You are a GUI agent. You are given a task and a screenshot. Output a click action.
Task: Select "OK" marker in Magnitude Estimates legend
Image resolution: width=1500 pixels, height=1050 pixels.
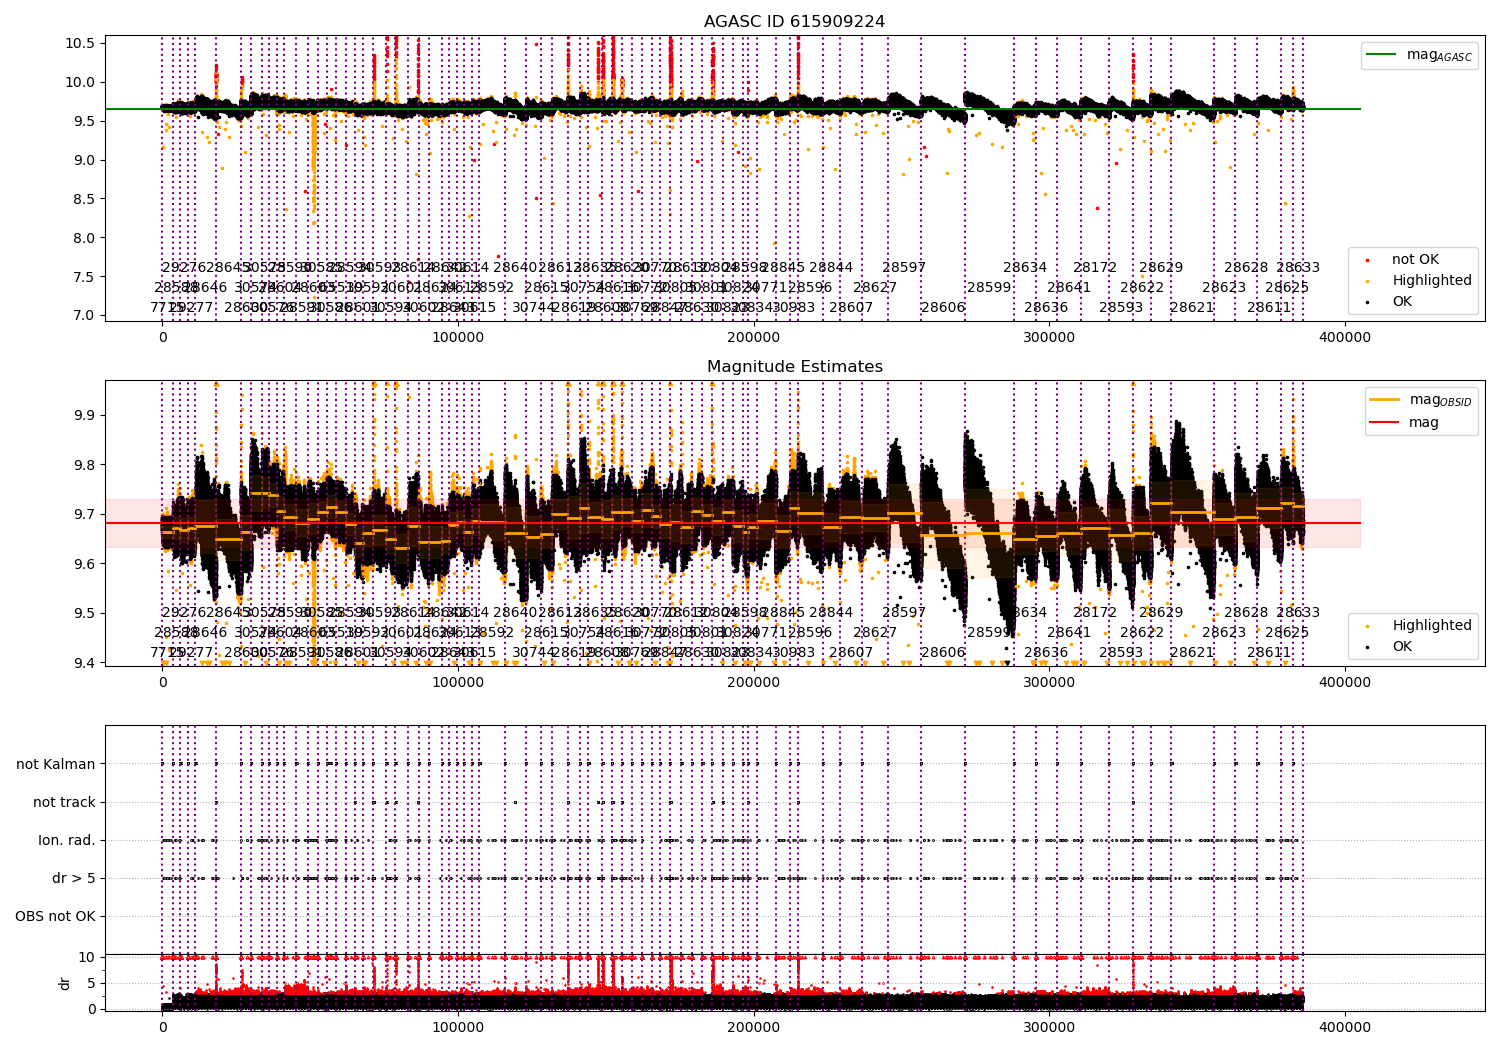coord(1368,647)
